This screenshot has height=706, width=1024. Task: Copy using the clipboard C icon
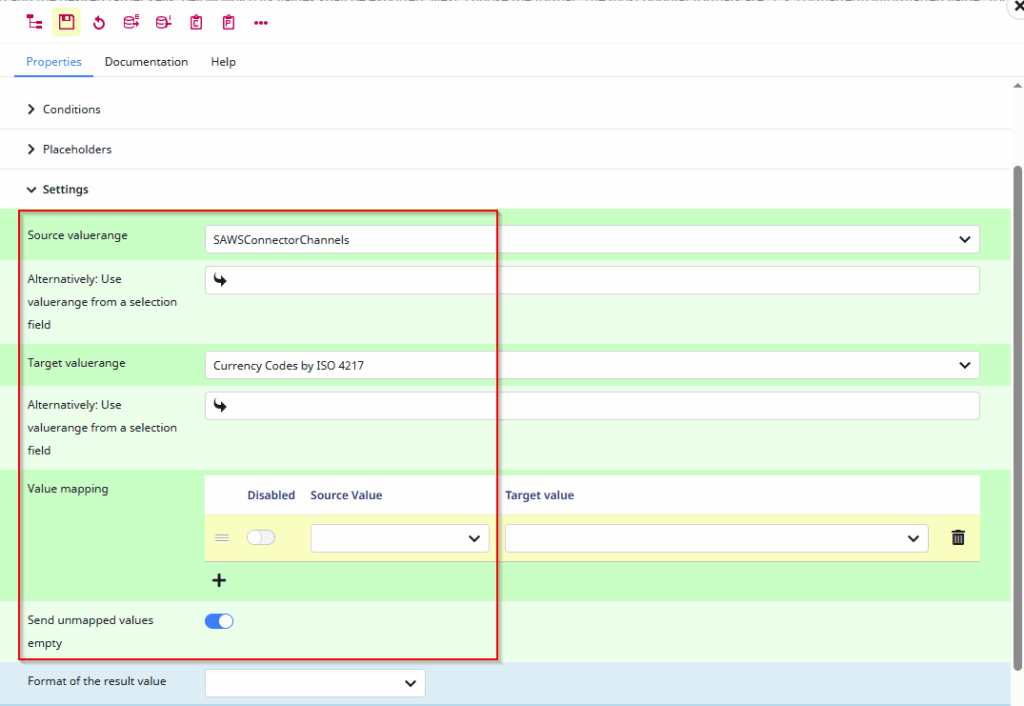point(195,21)
